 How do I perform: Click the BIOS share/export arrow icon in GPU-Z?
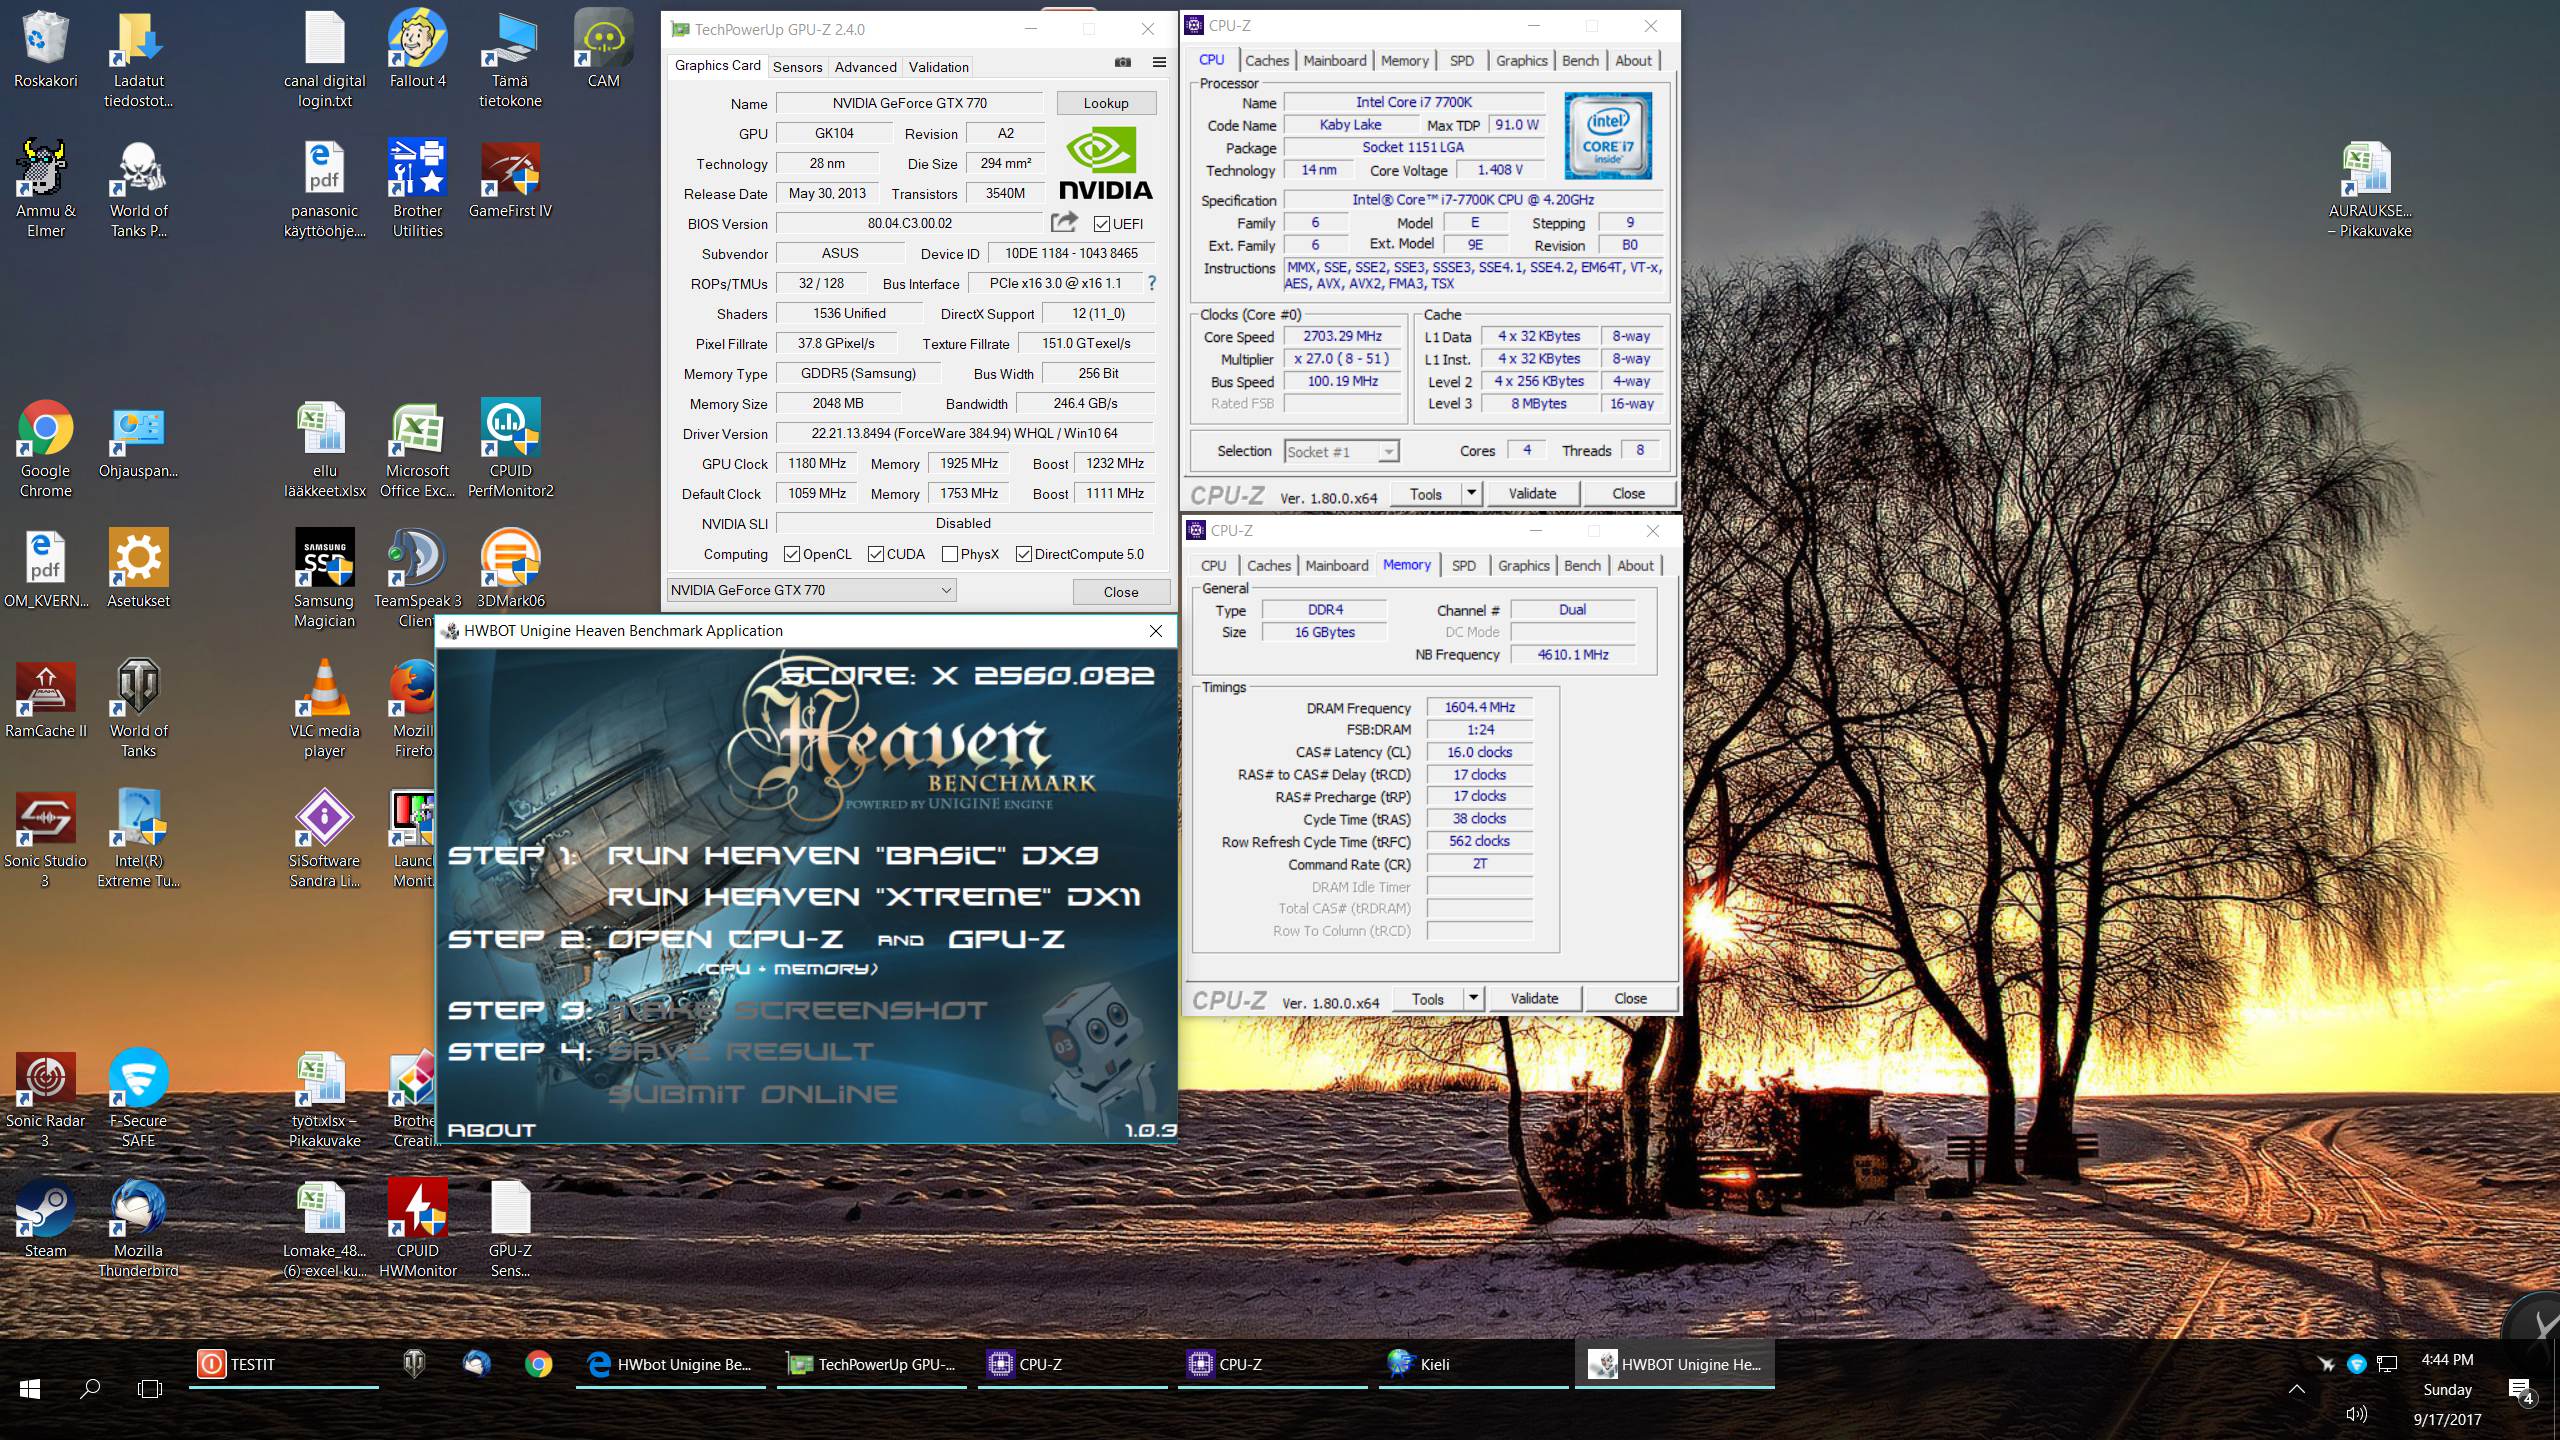tap(1065, 222)
